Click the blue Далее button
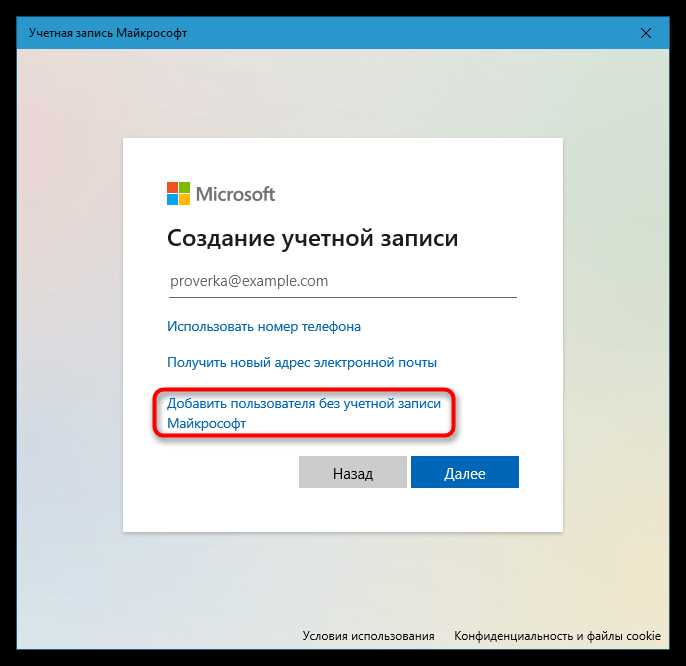Image resolution: width=686 pixels, height=666 pixels. pos(465,472)
